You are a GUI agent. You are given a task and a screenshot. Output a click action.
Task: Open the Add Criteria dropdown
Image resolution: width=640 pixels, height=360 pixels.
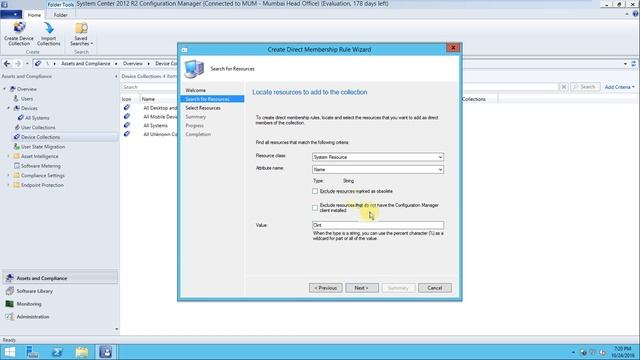pos(620,87)
